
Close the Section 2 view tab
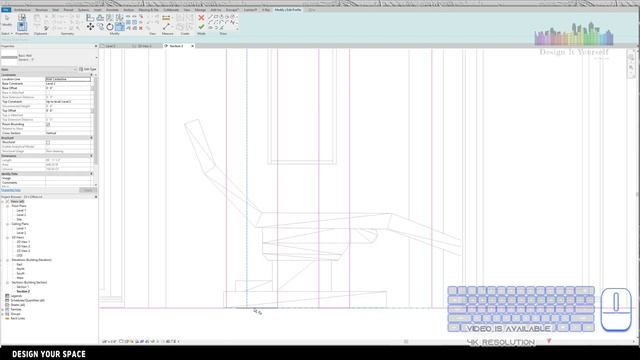coord(193,46)
